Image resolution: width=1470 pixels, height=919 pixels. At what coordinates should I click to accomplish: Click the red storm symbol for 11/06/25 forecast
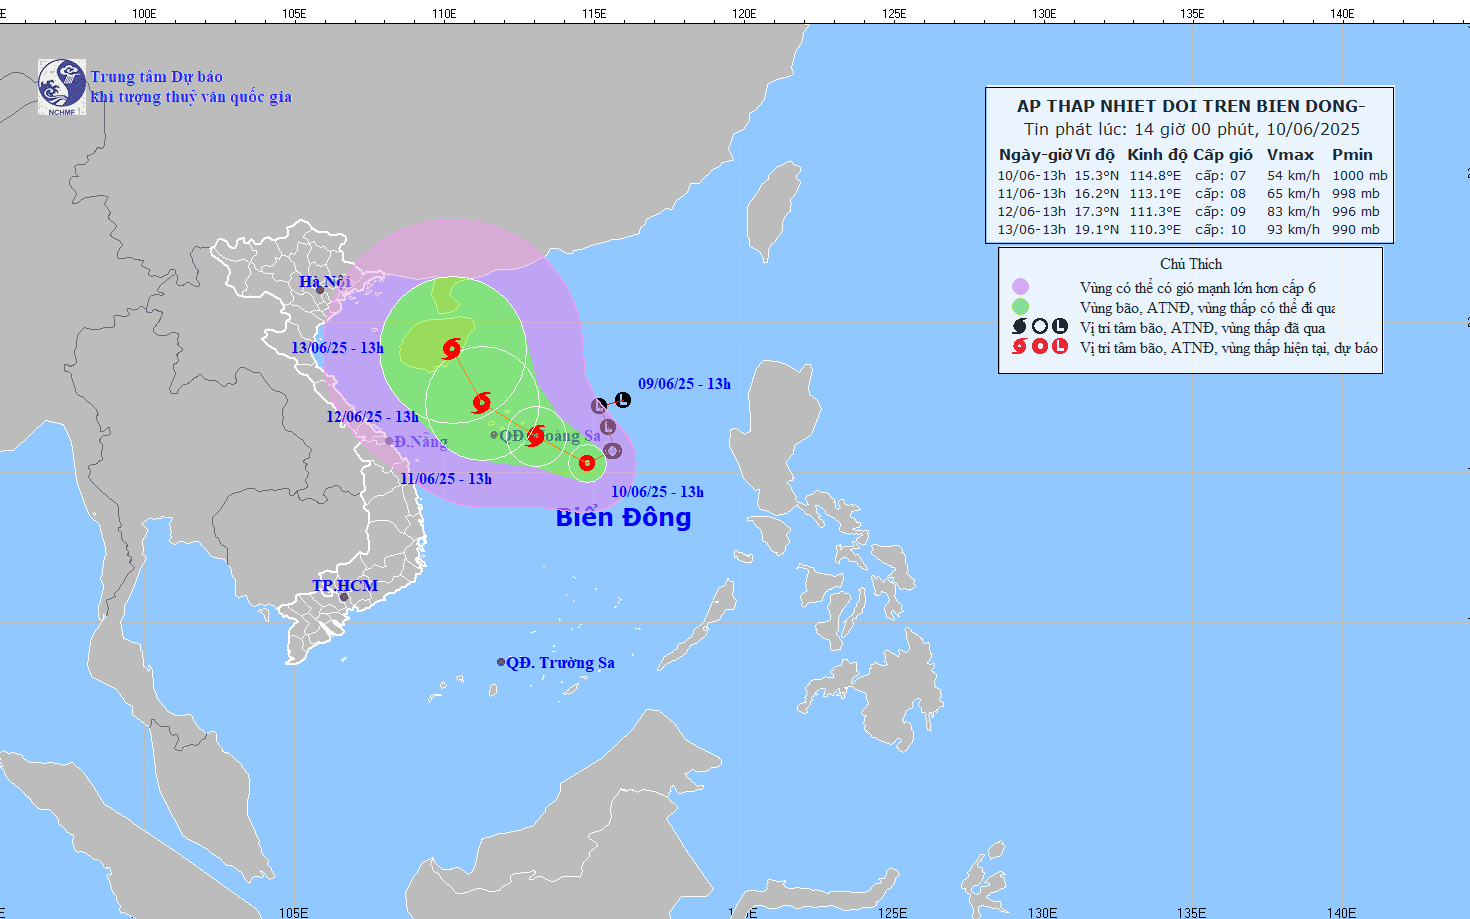click(x=535, y=435)
